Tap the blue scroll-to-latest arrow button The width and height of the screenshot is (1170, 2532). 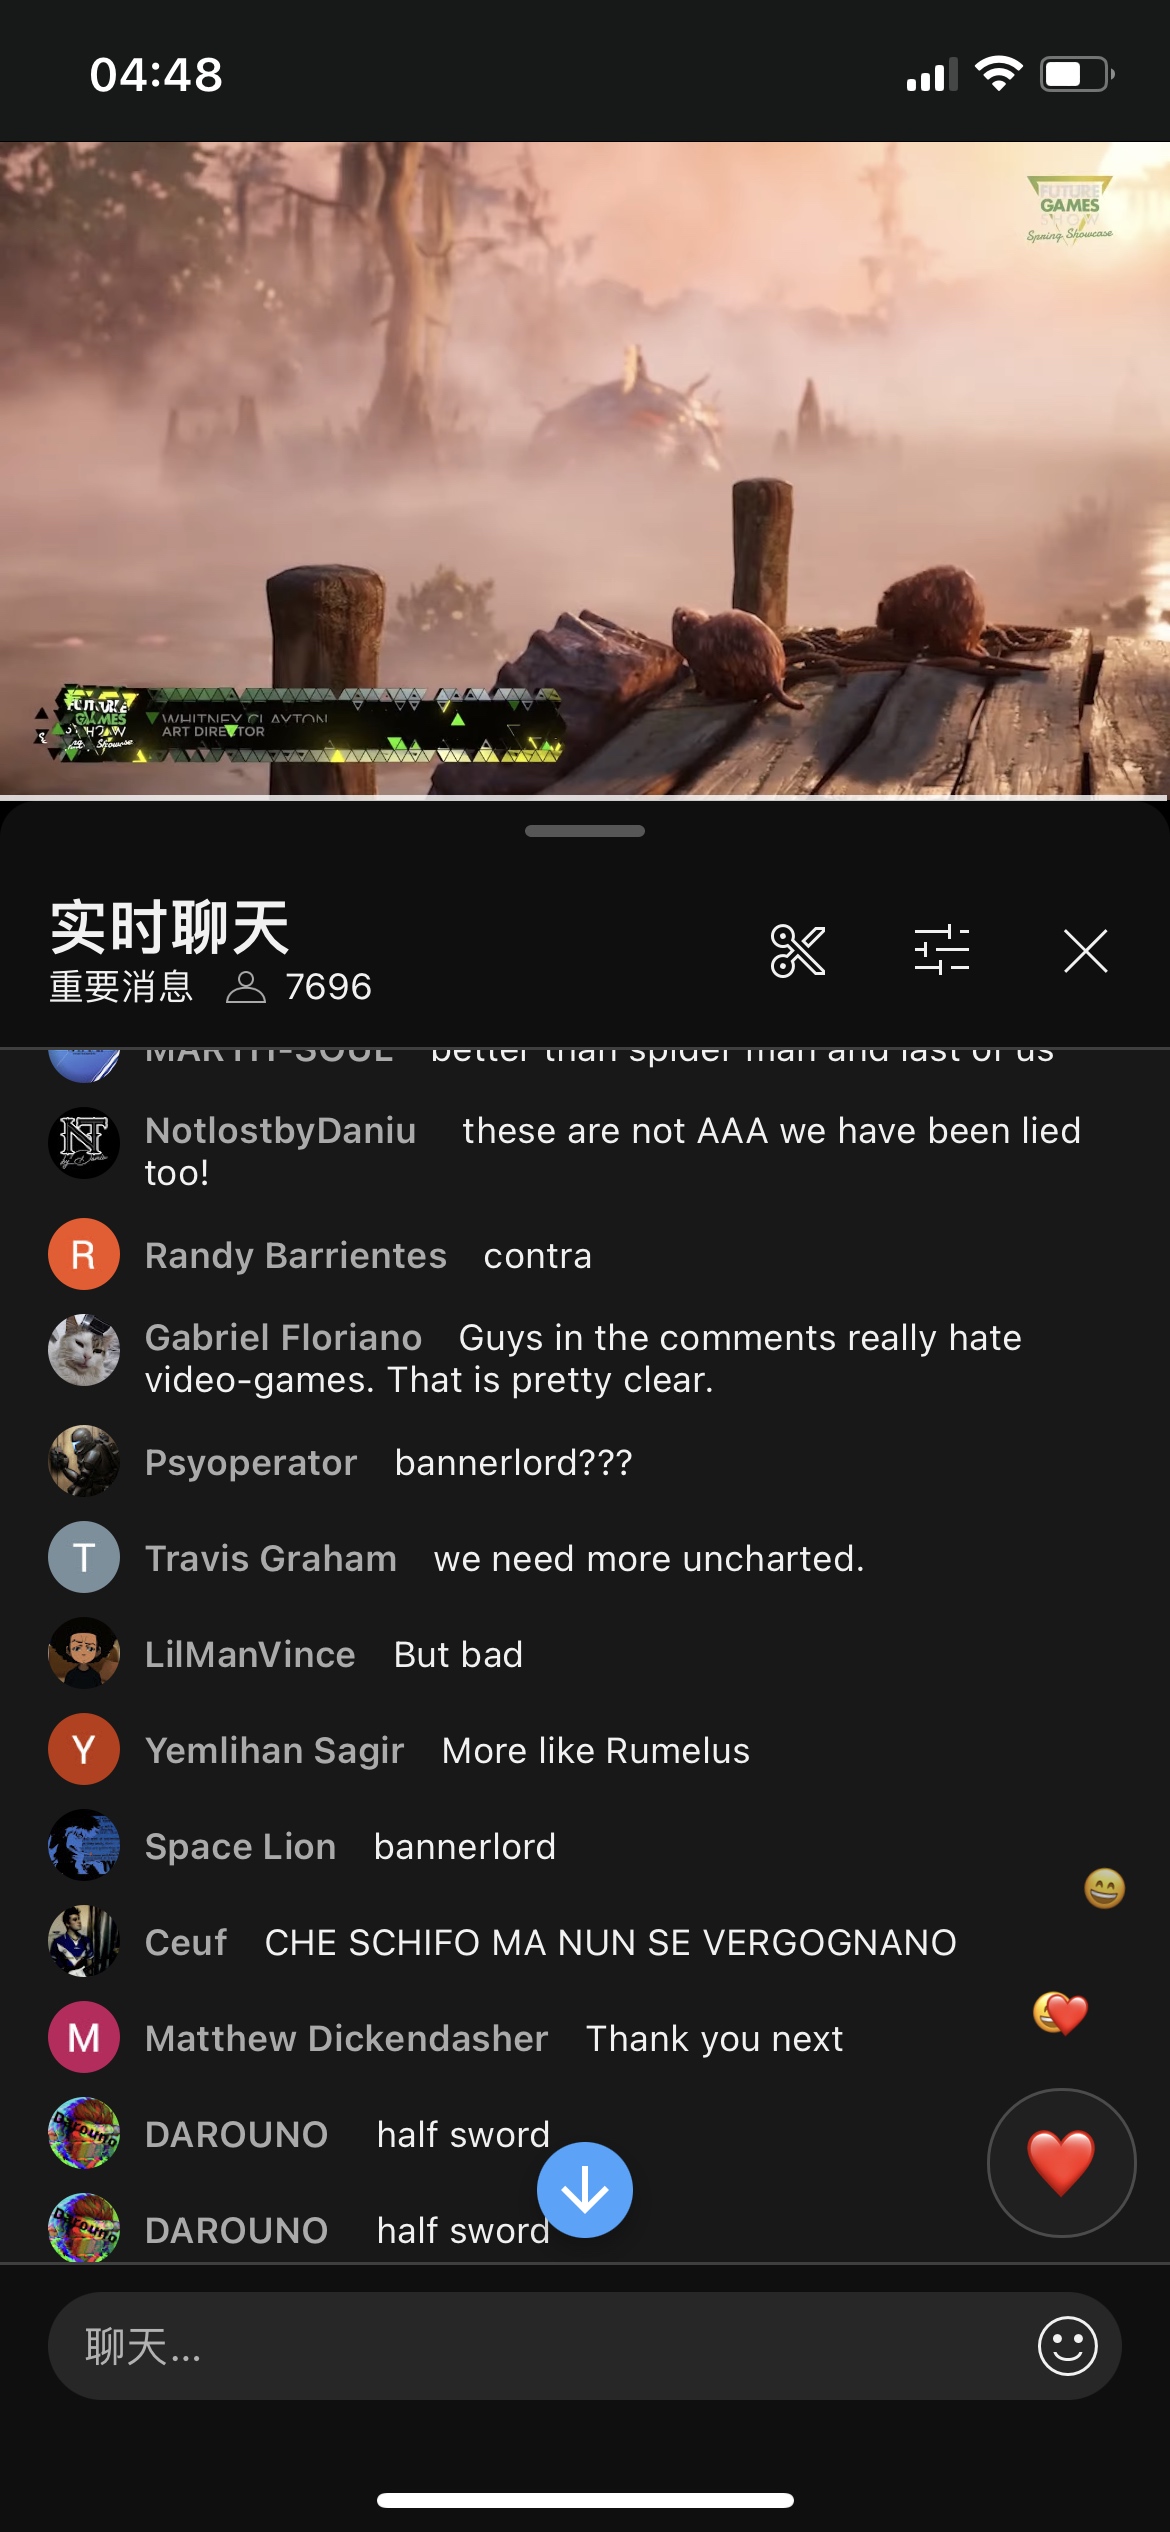(x=585, y=2190)
